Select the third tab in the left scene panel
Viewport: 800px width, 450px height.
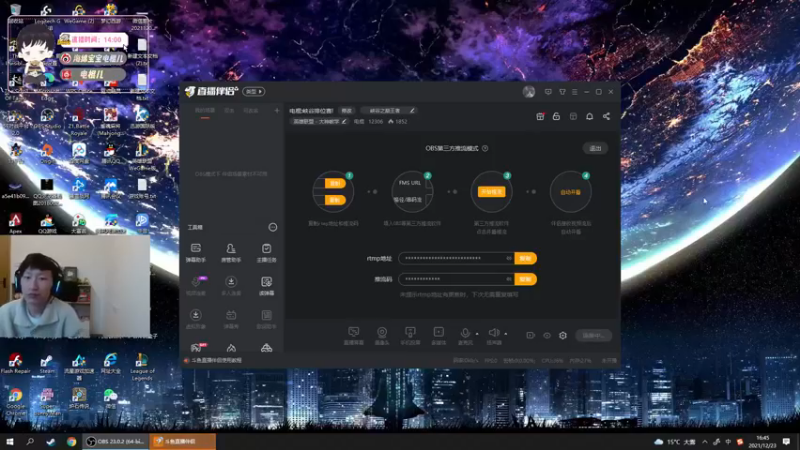(251, 111)
